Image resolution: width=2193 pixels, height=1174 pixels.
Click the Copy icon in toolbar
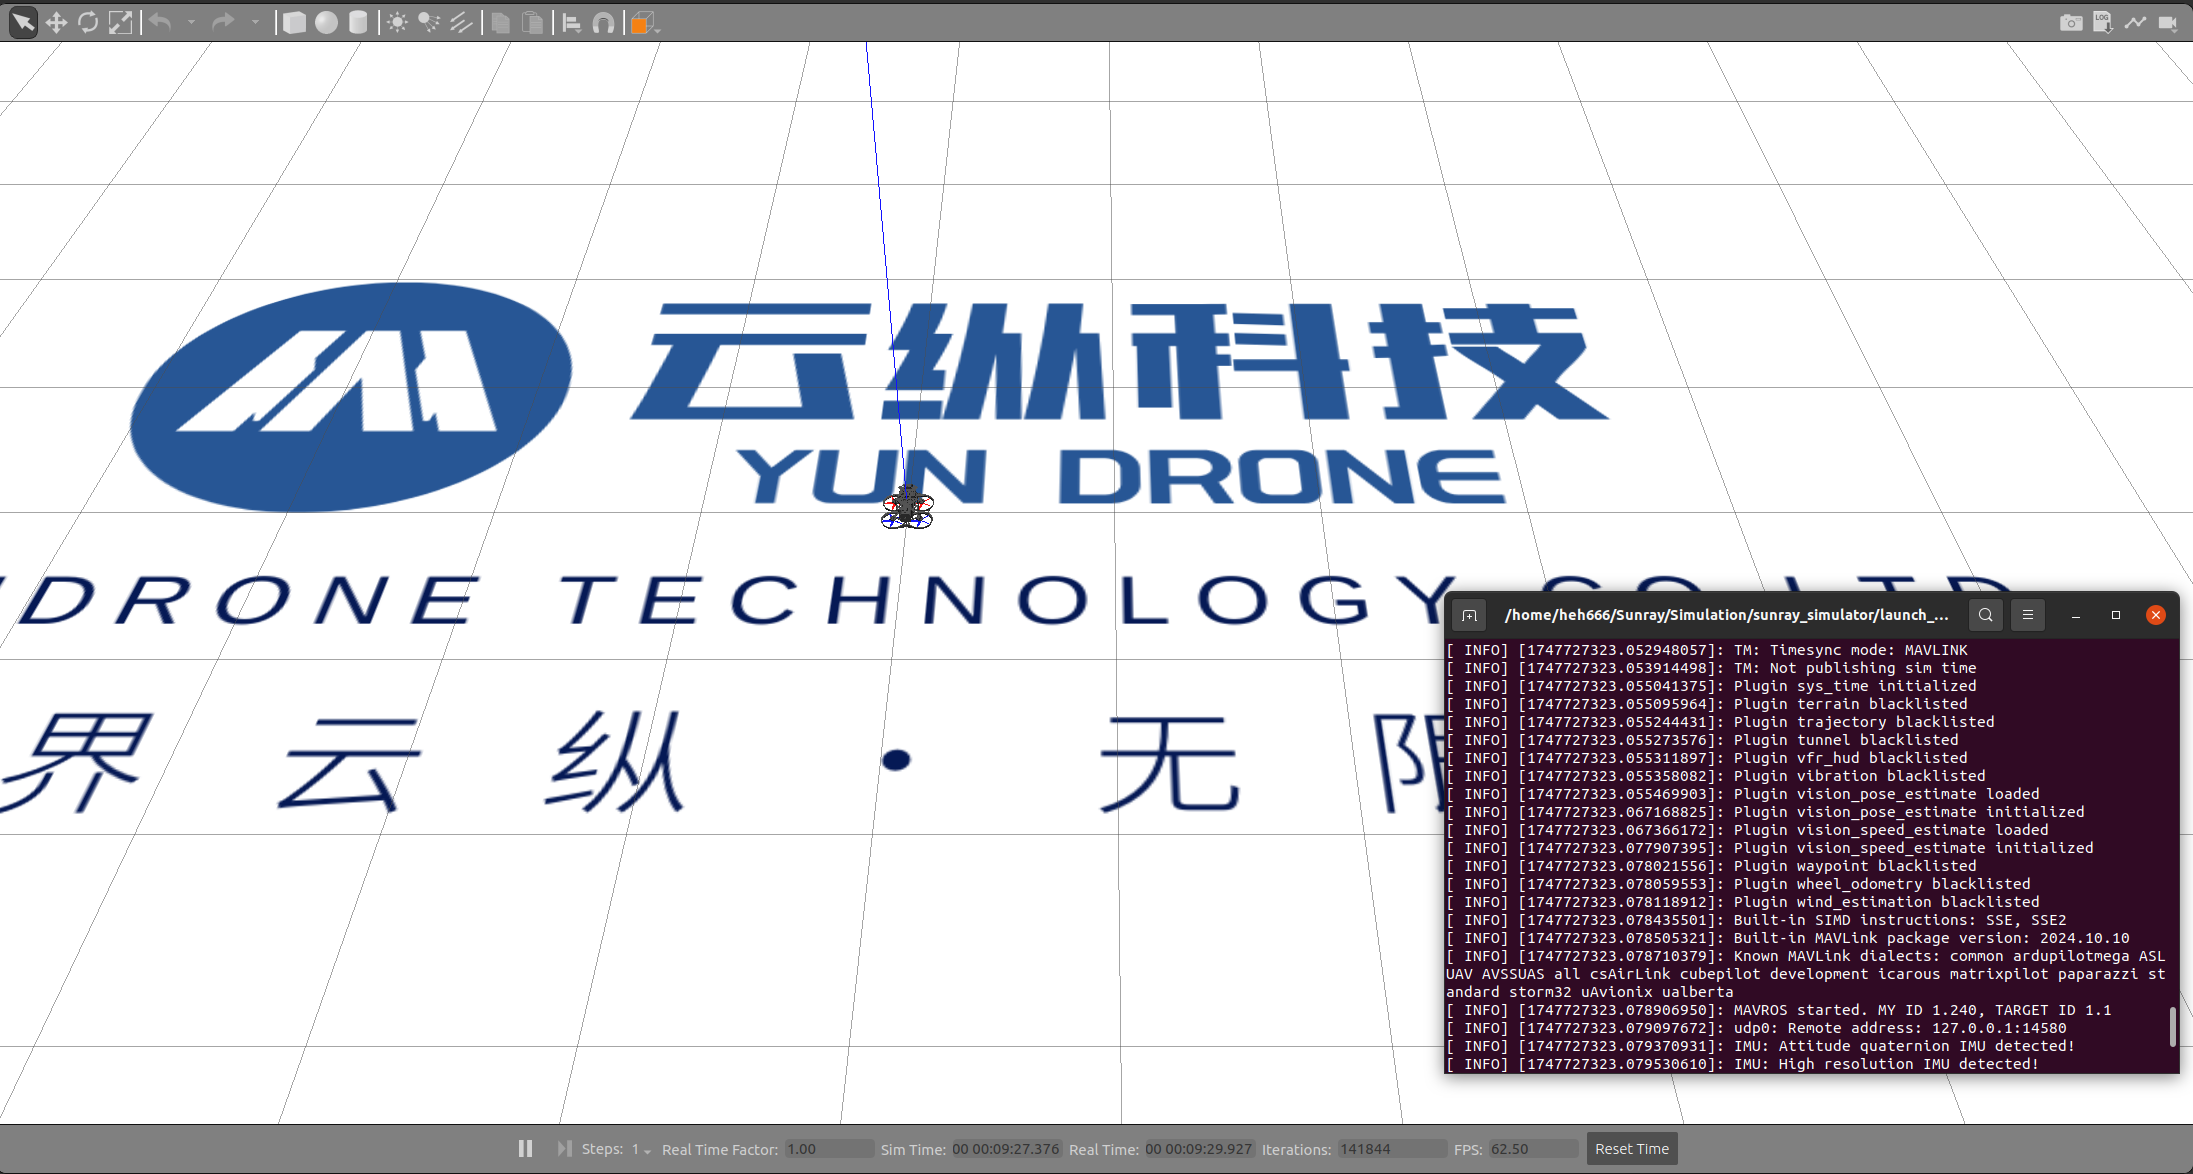tap(501, 22)
